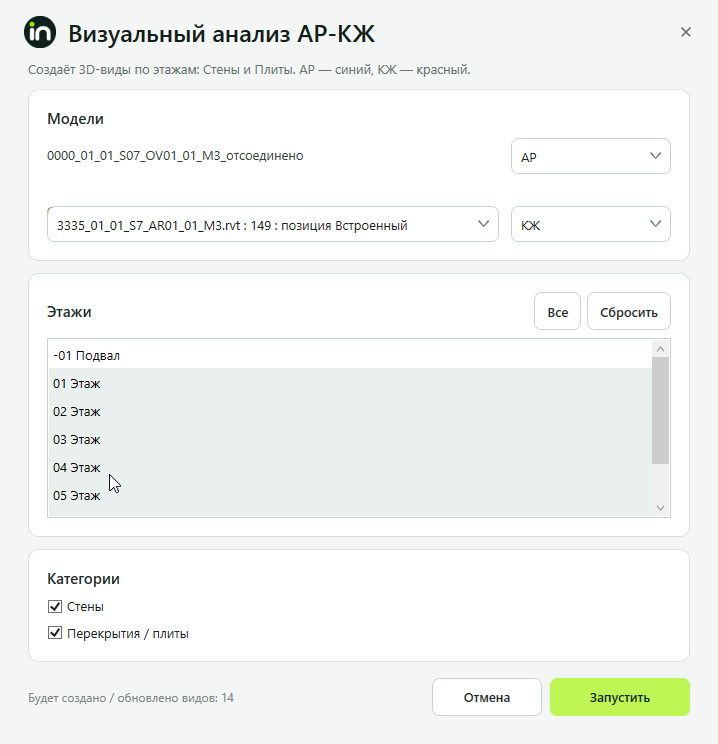Close the Визуальный анализ АР-КЖ dialog
Screen dimensions: 718x744
point(686,32)
